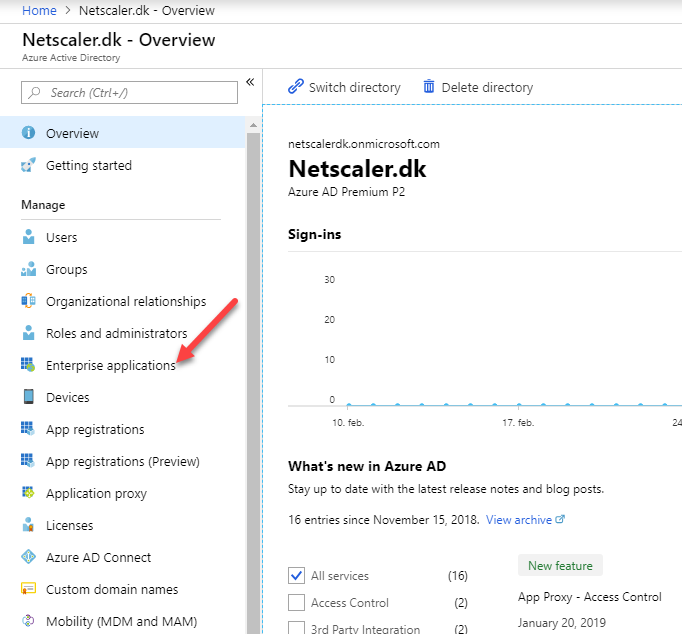Open Groups via its people icon
The image size is (682, 634).
pyautogui.click(x=29, y=269)
